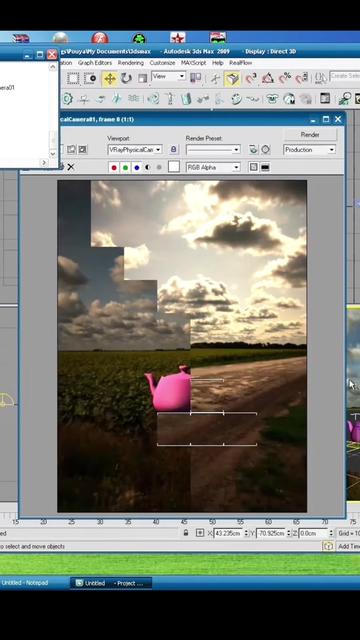This screenshot has height=640, width=360.
Task: Toggle Display Alpha Channel button
Action: [148, 167]
